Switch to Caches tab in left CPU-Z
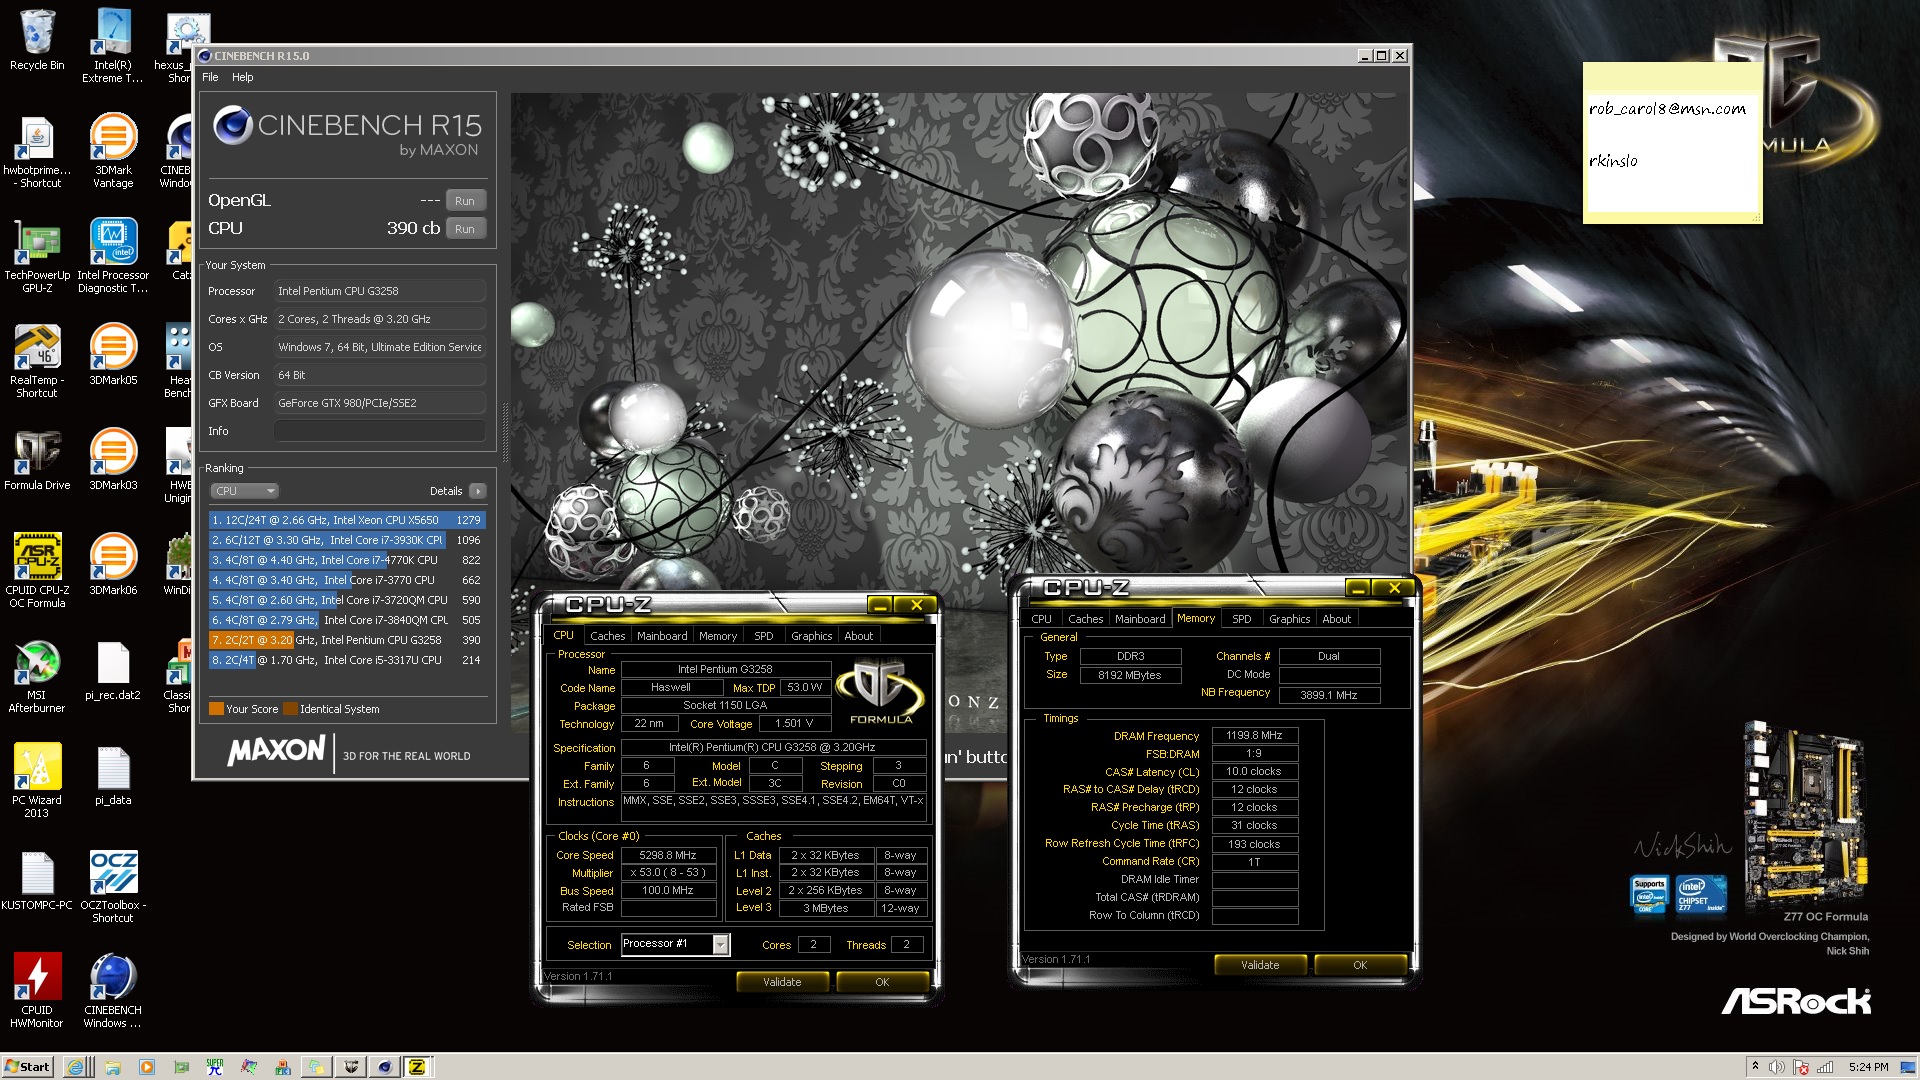 pyautogui.click(x=607, y=636)
